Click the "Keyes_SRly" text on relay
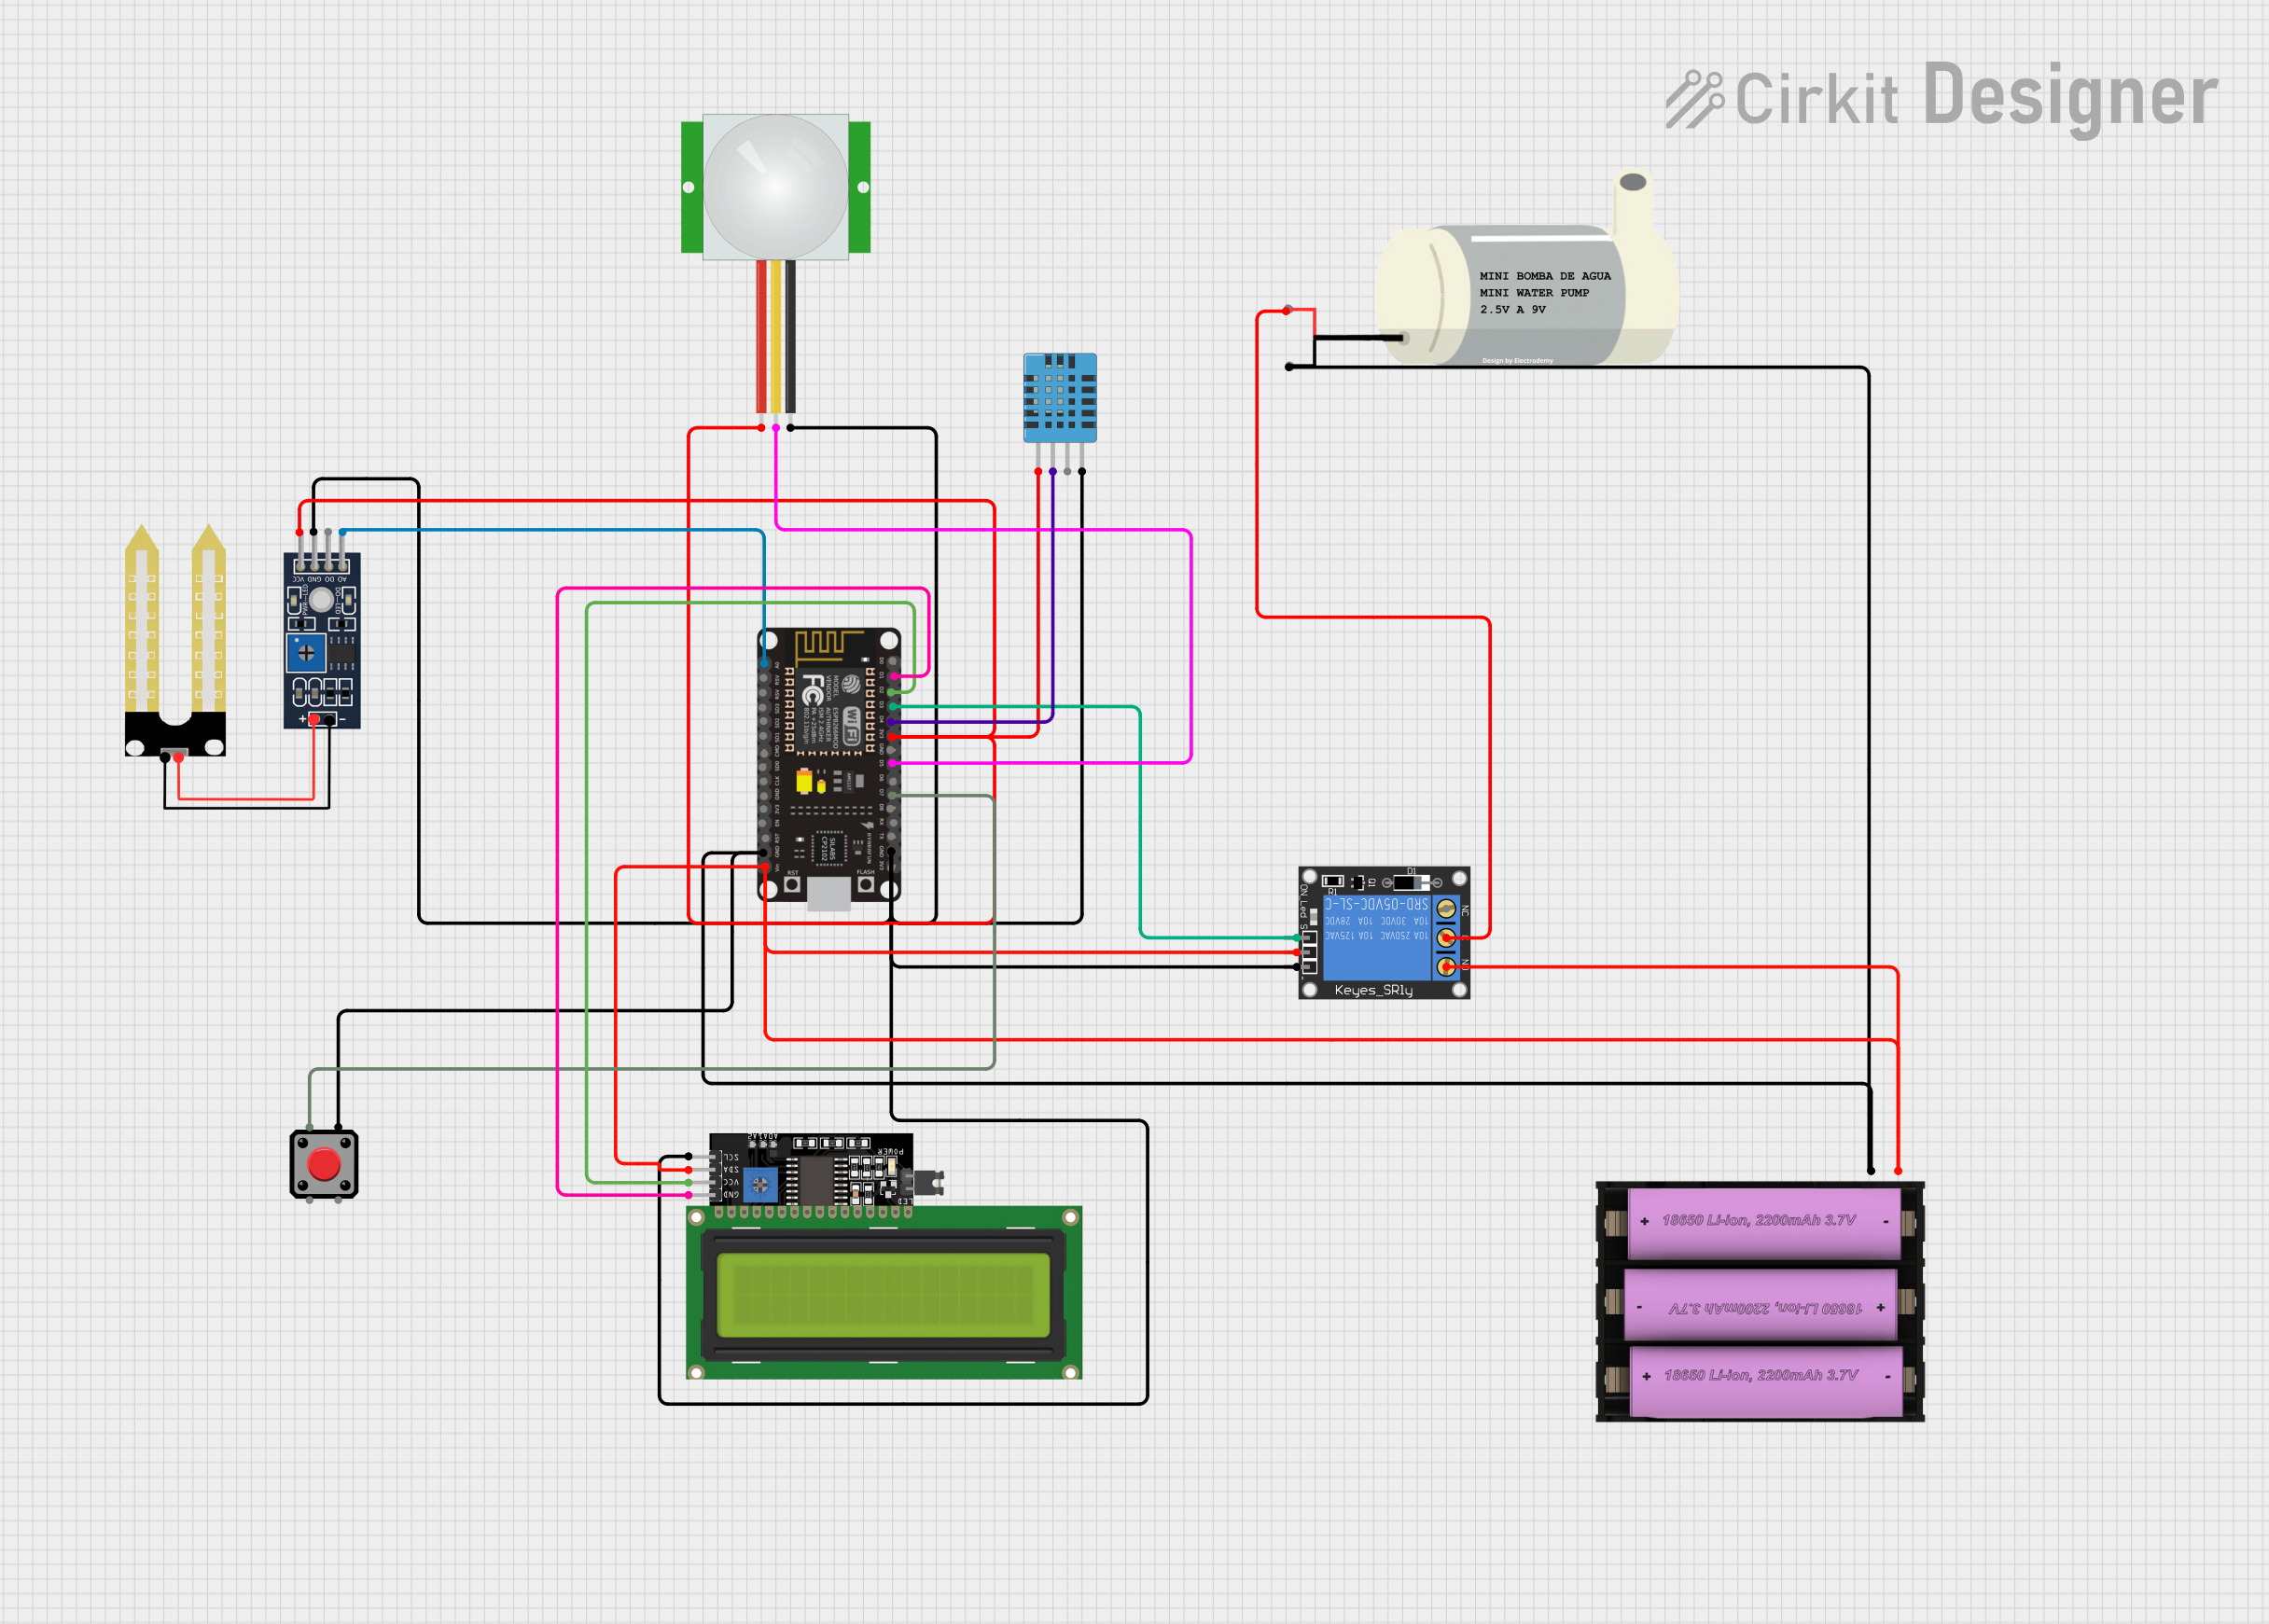Screen dimensions: 2269x1624 [x=1373, y=990]
